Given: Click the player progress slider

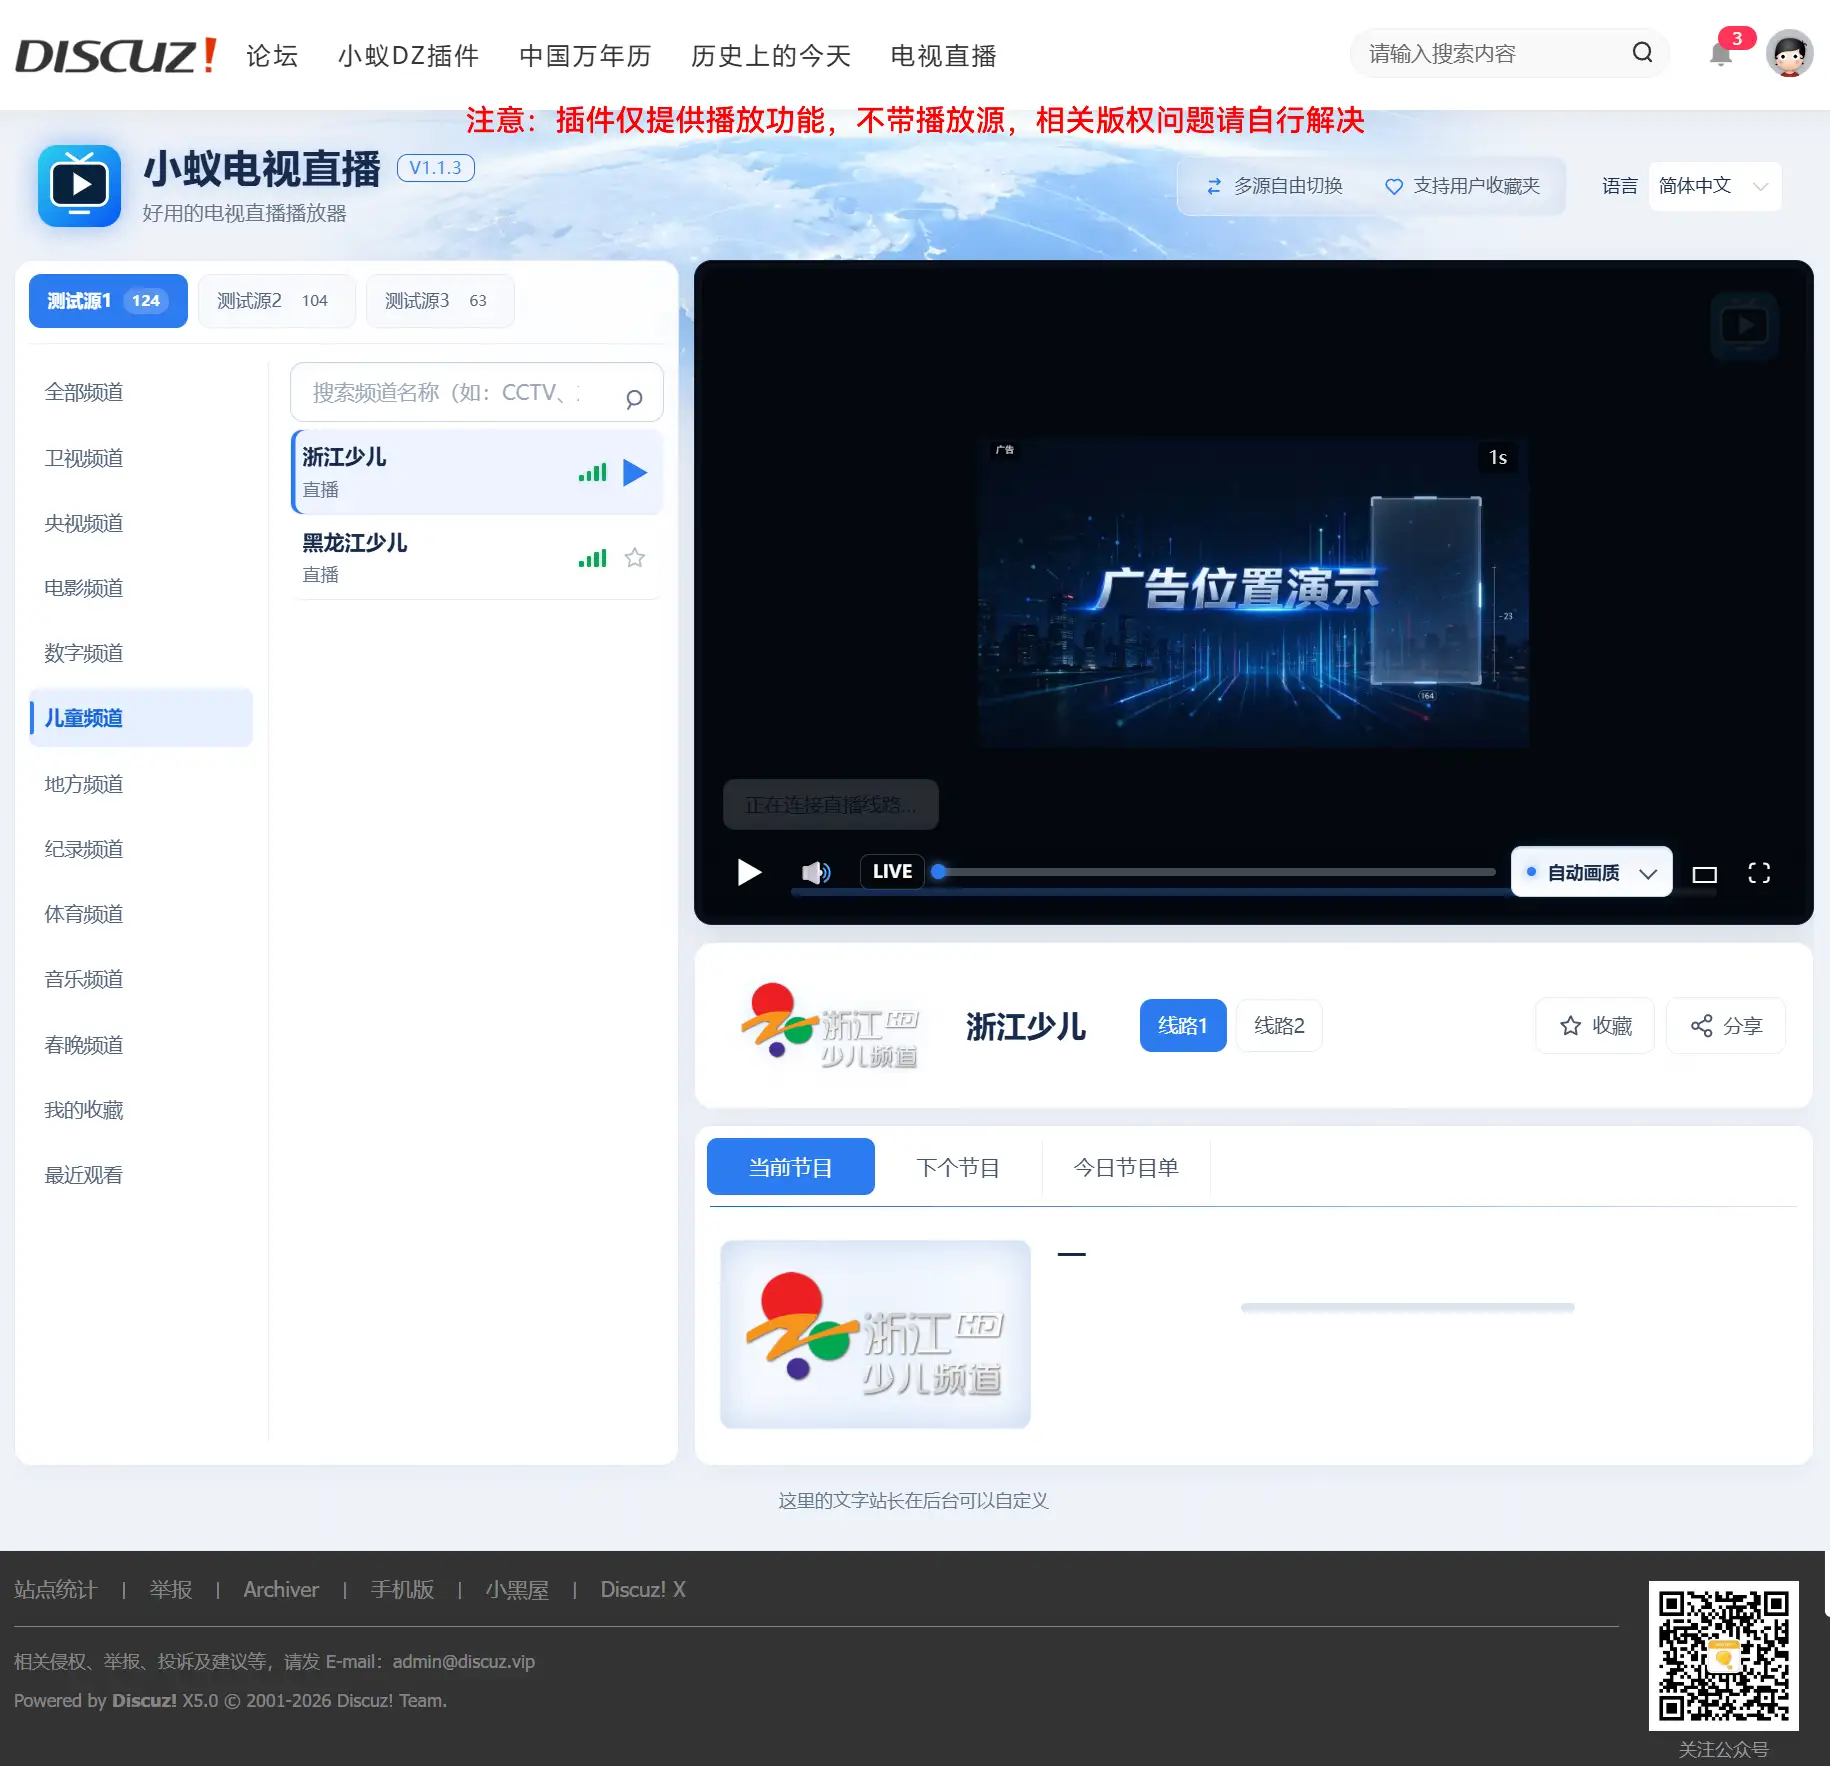Looking at the screenshot, I should coord(1216,872).
